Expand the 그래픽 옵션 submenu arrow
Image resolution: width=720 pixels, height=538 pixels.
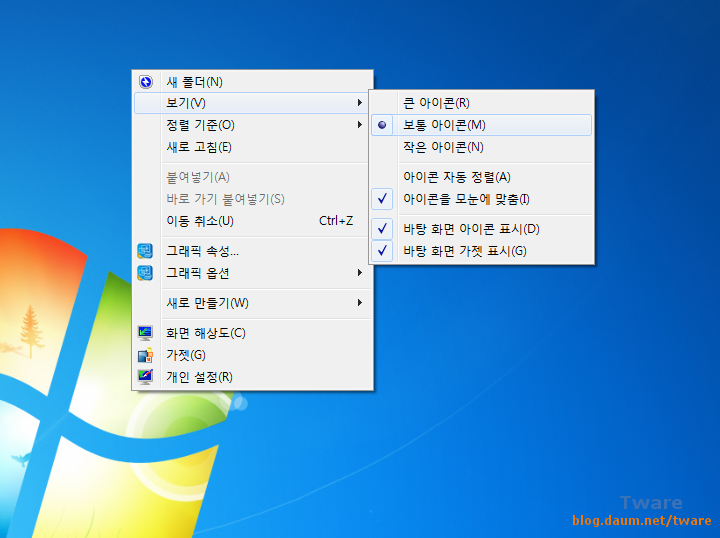[x=360, y=273]
